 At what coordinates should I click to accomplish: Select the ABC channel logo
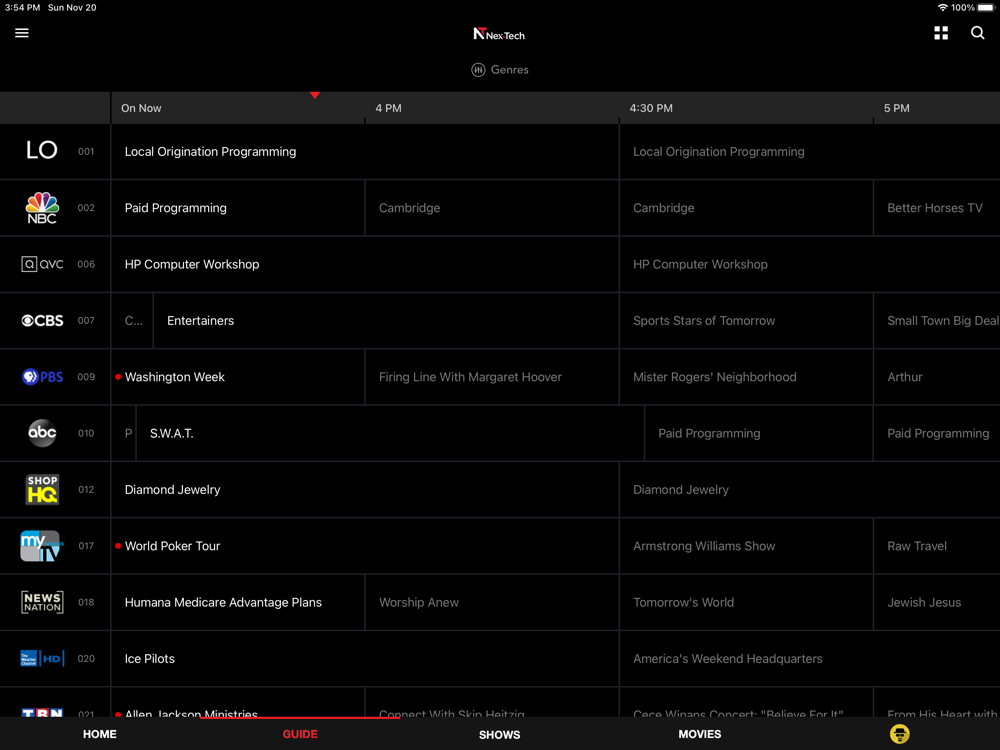tap(42, 433)
